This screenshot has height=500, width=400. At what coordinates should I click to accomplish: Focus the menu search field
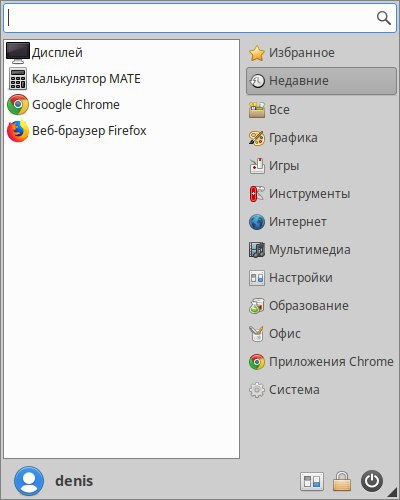200,18
